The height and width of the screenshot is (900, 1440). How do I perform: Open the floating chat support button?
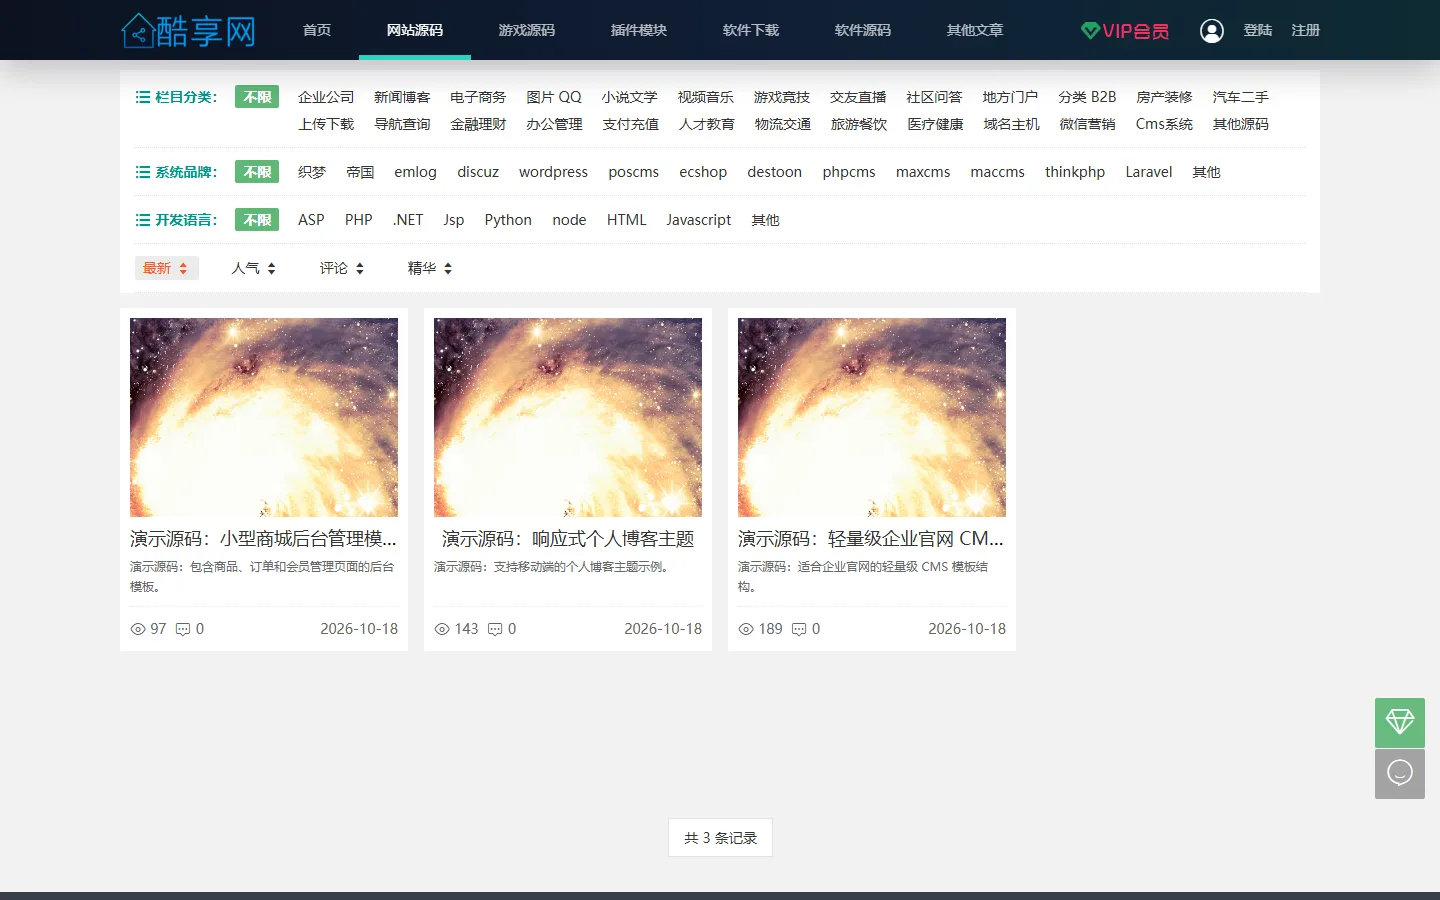pyautogui.click(x=1400, y=774)
